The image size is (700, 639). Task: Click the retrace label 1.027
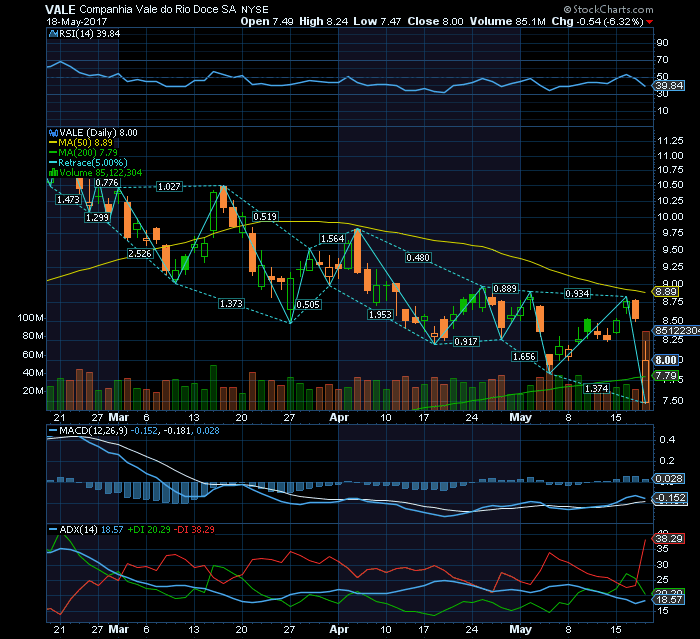pyautogui.click(x=169, y=187)
